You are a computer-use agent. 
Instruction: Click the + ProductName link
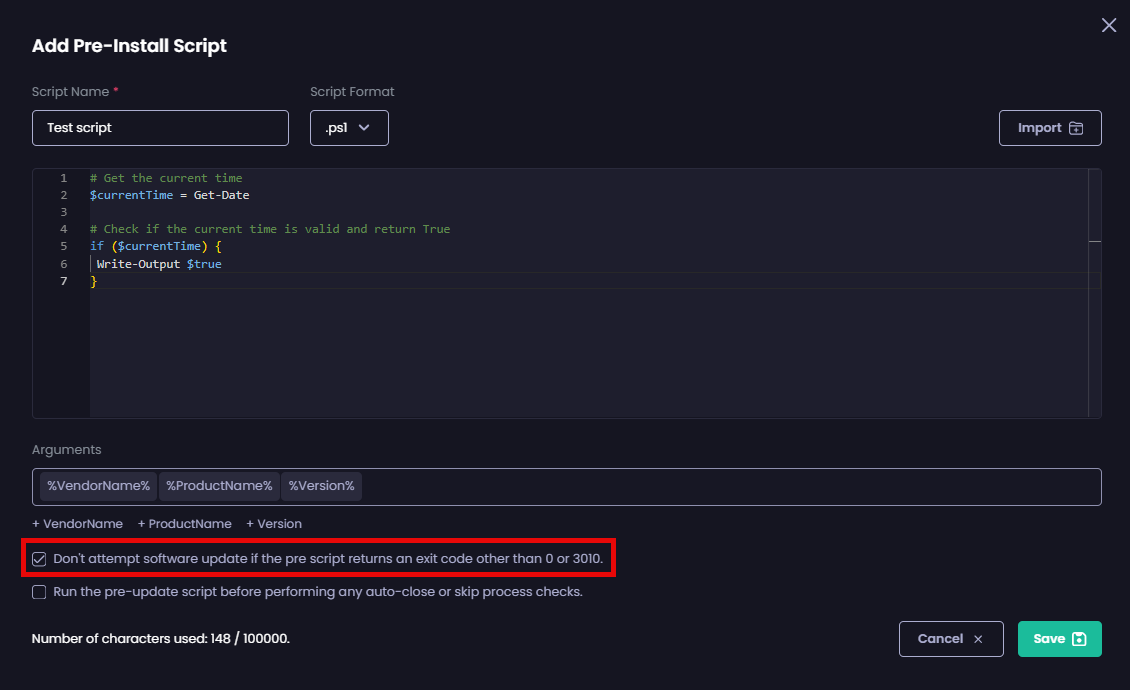coord(184,523)
